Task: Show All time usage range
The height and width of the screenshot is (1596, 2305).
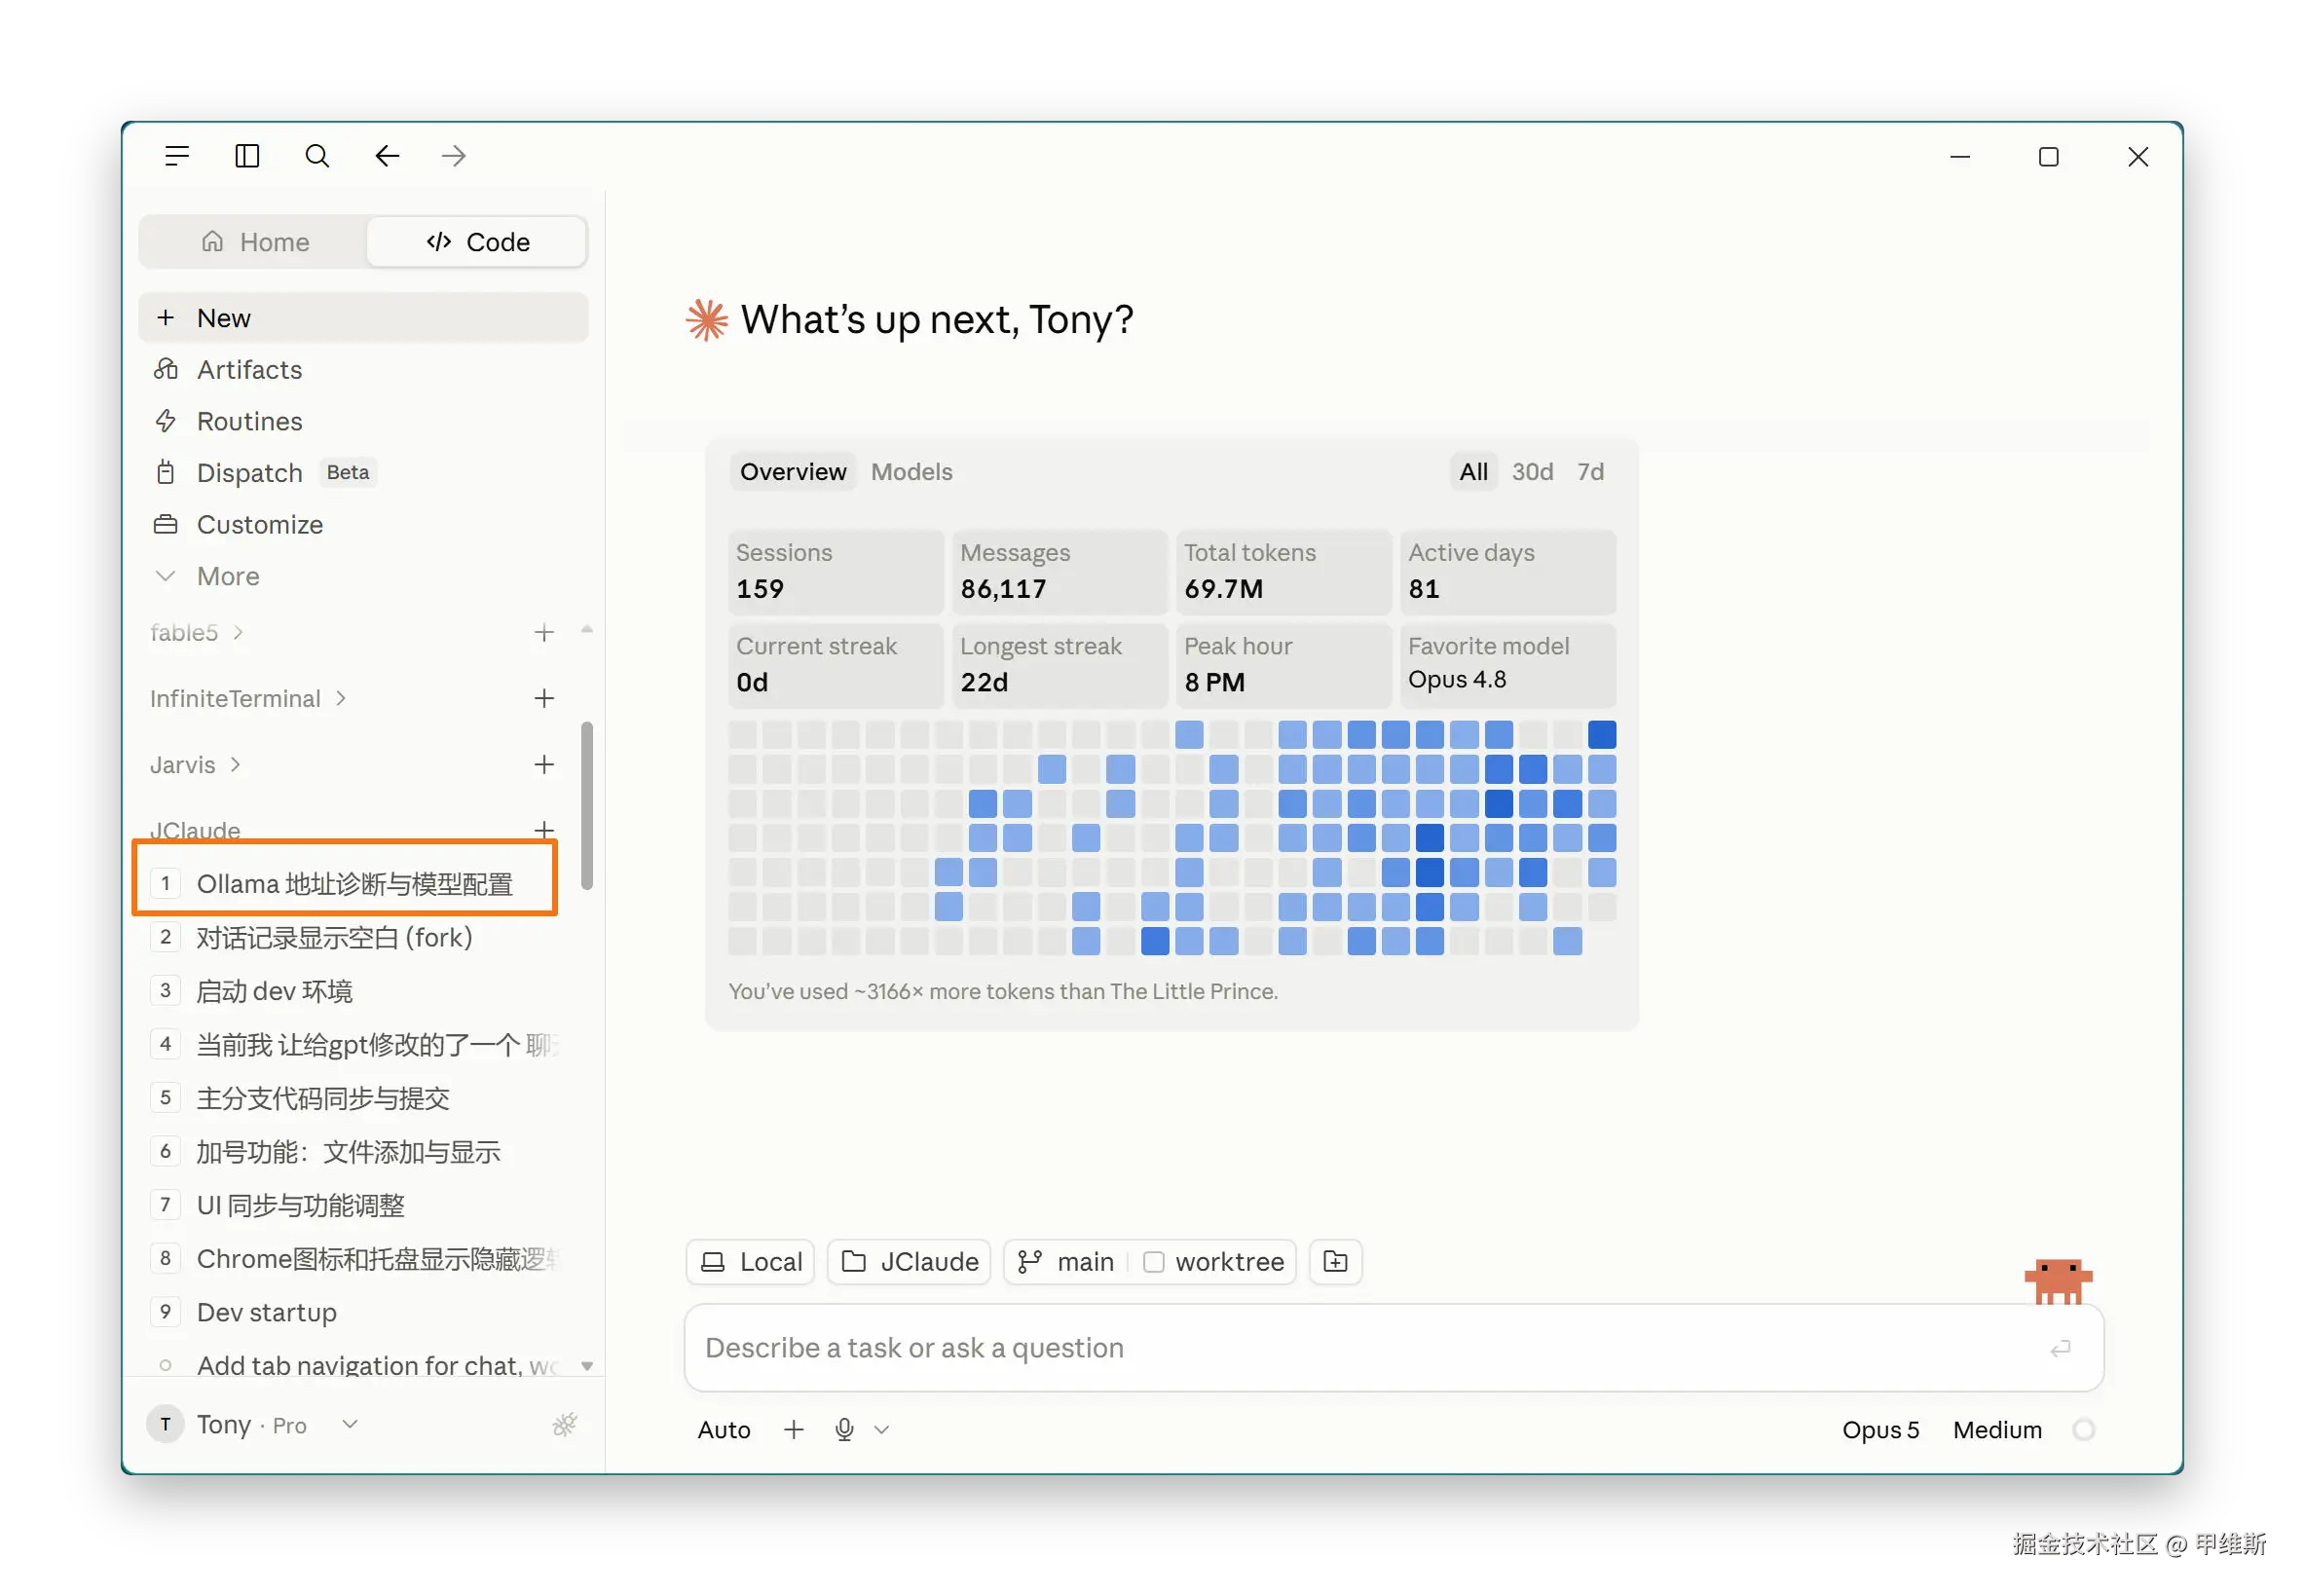Action: click(x=1473, y=472)
